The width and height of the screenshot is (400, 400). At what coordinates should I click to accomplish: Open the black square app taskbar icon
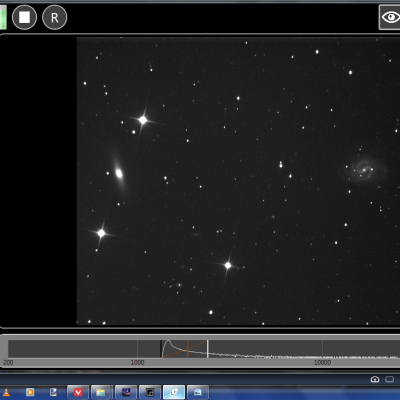pyautogui.click(x=150, y=392)
